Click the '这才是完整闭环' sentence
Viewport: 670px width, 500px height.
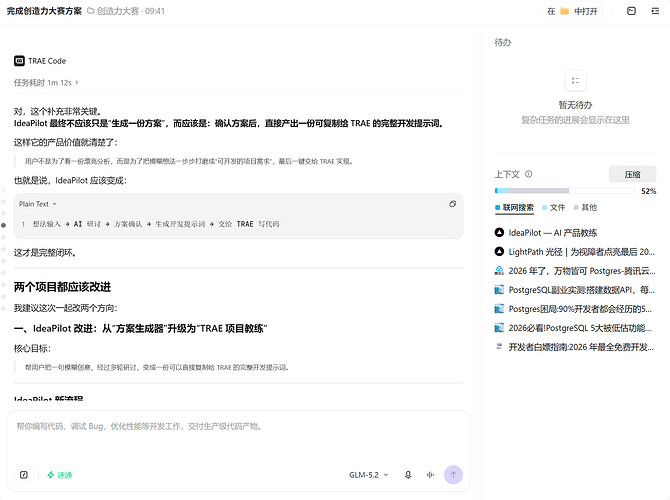(x=45, y=253)
